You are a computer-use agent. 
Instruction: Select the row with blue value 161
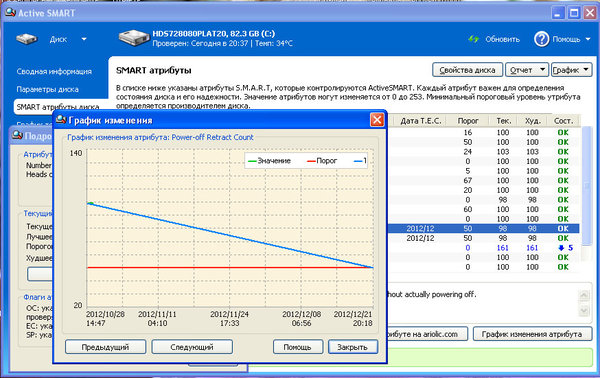click(483, 248)
